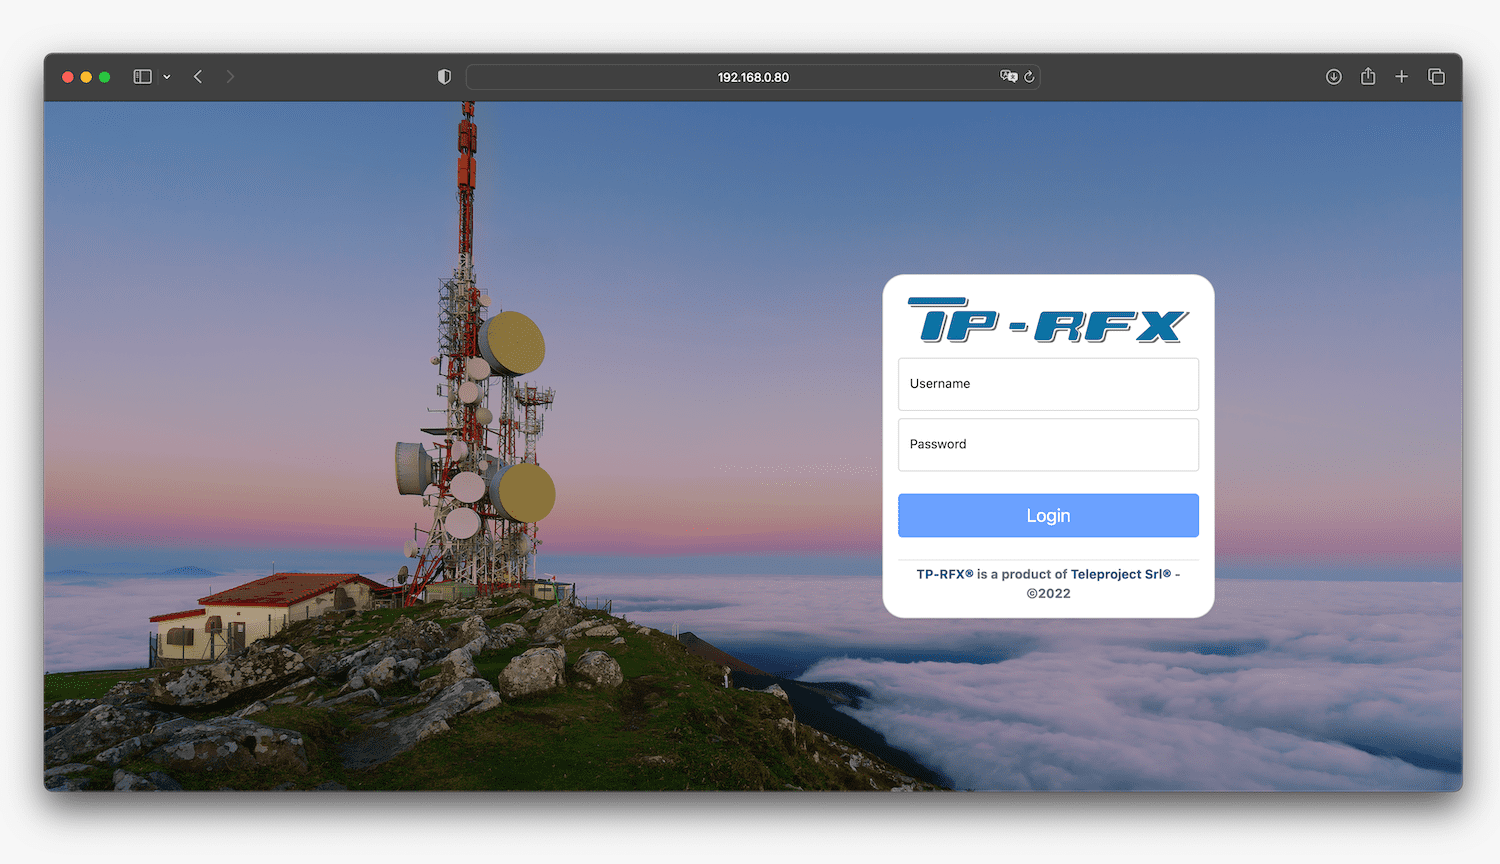Open the privacy report shield icon
Image resolution: width=1500 pixels, height=864 pixels.
(445, 77)
